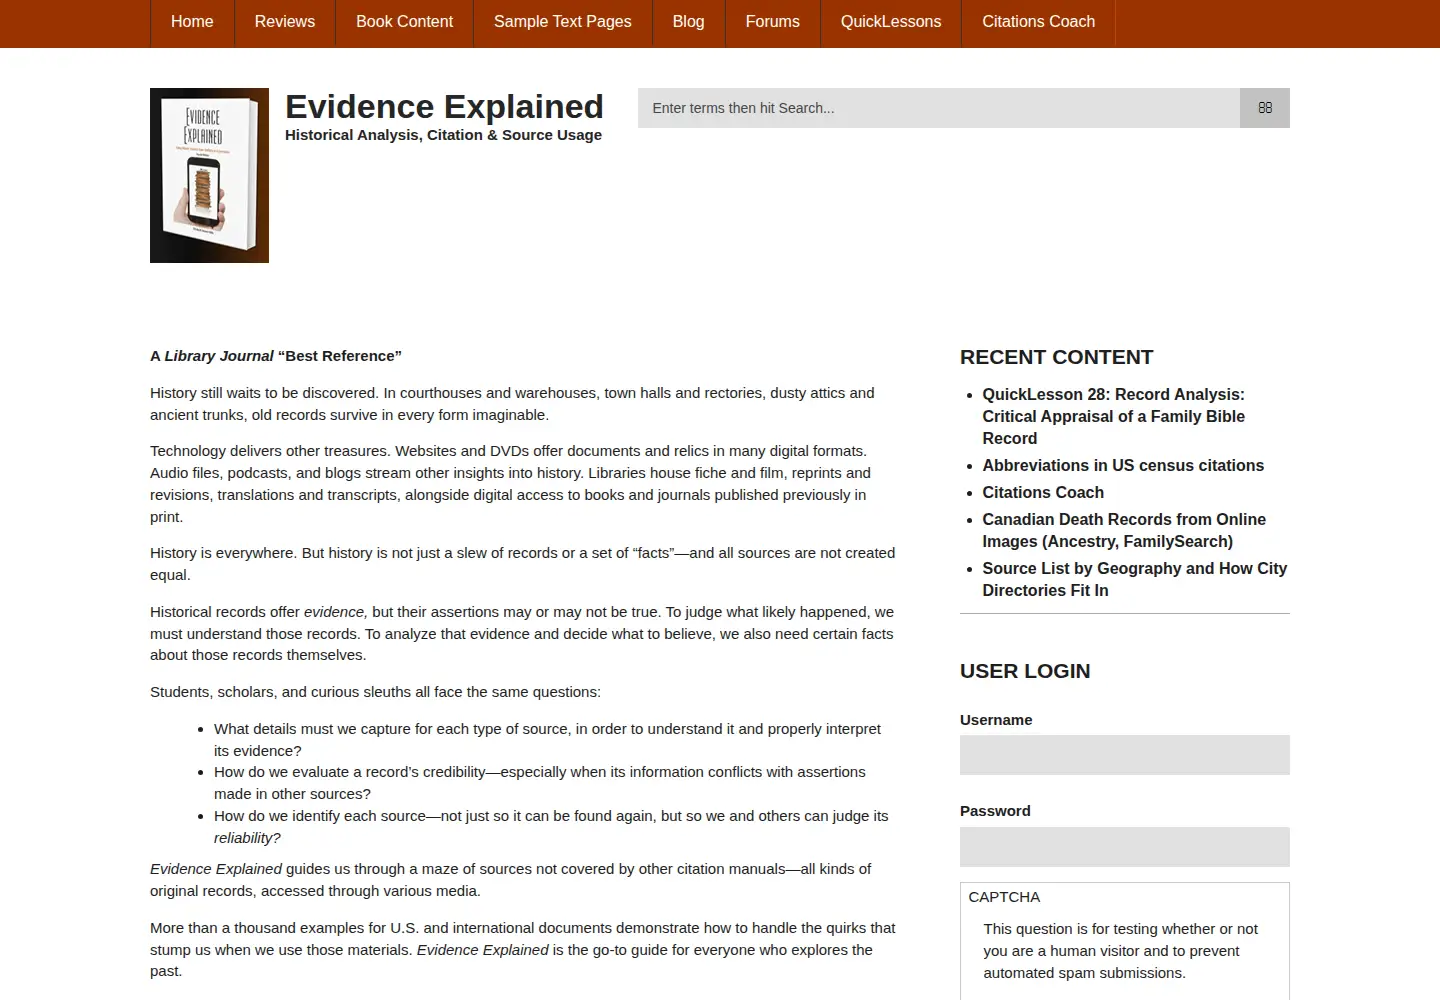Click the CAPTCHA label

1004,897
